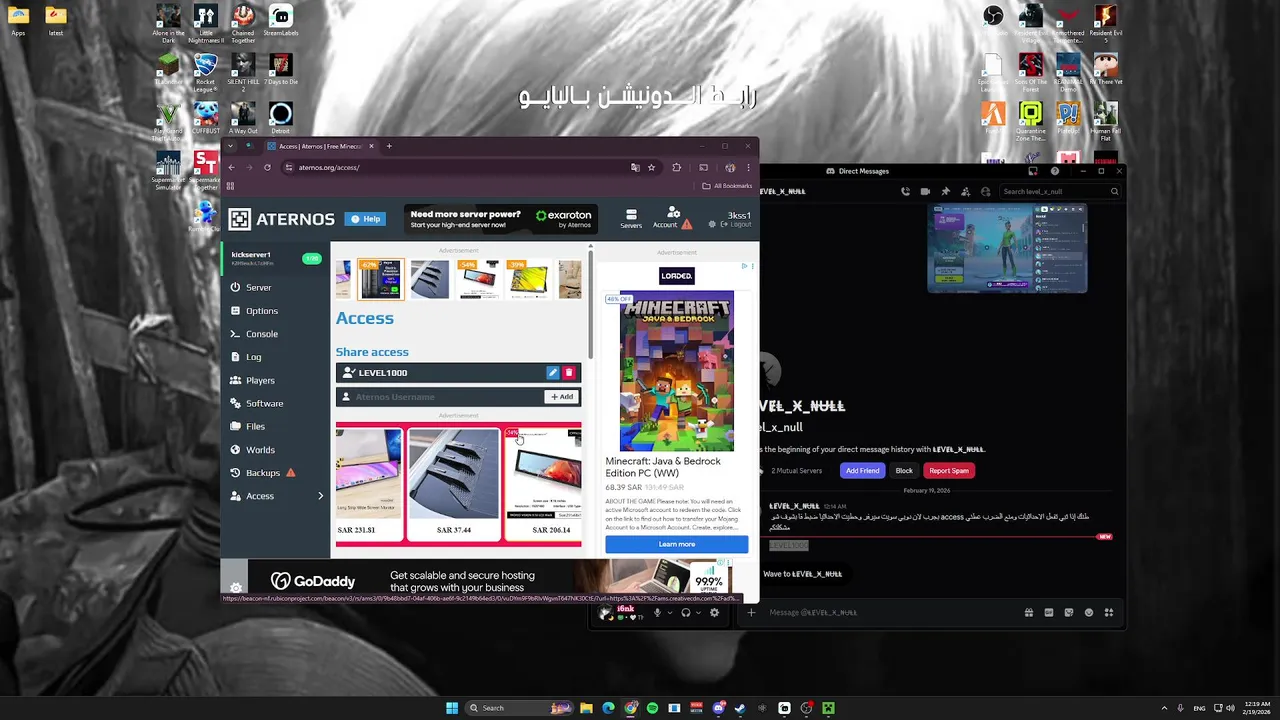Open Software in the Aternos sidebar
Screen dimensions: 1280x720
coord(264,403)
